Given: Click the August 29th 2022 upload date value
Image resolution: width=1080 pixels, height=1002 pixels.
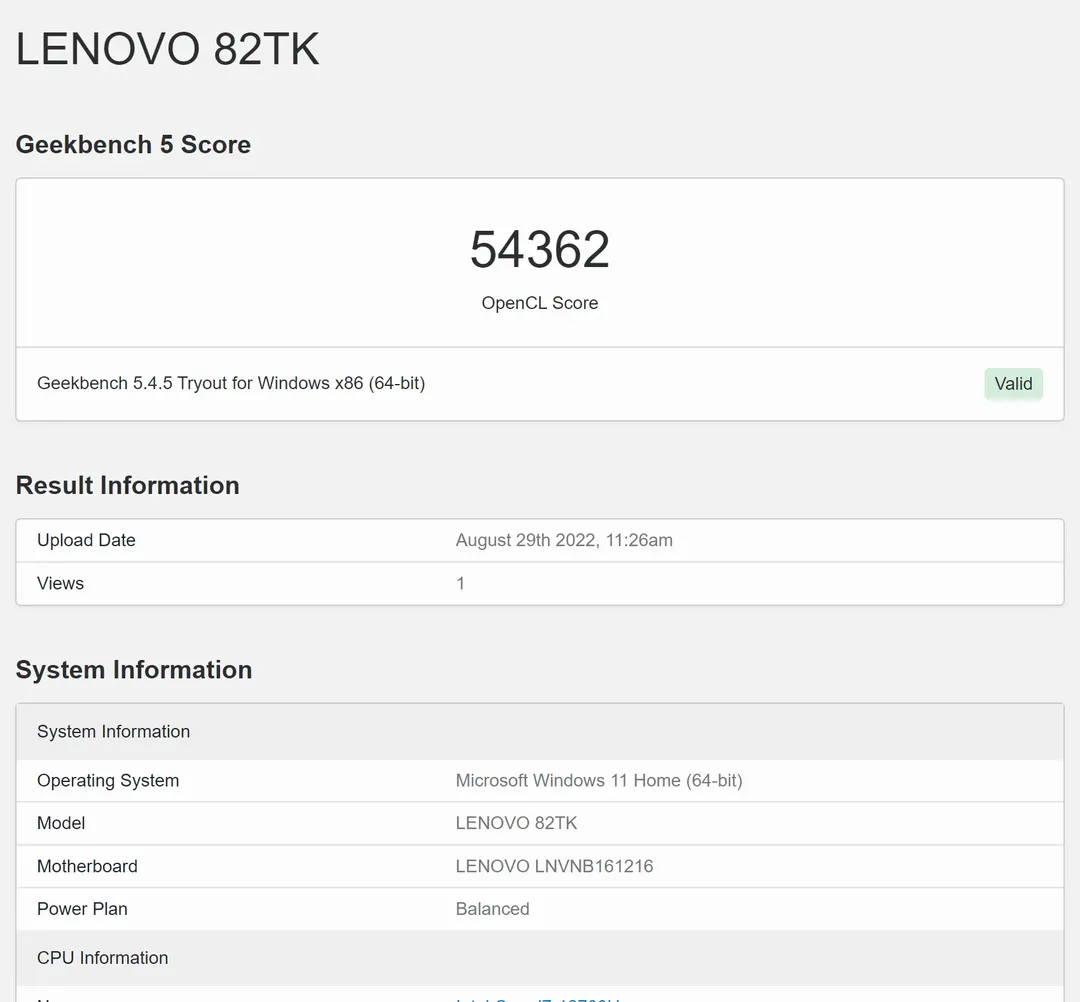Looking at the screenshot, I should pyautogui.click(x=564, y=540).
